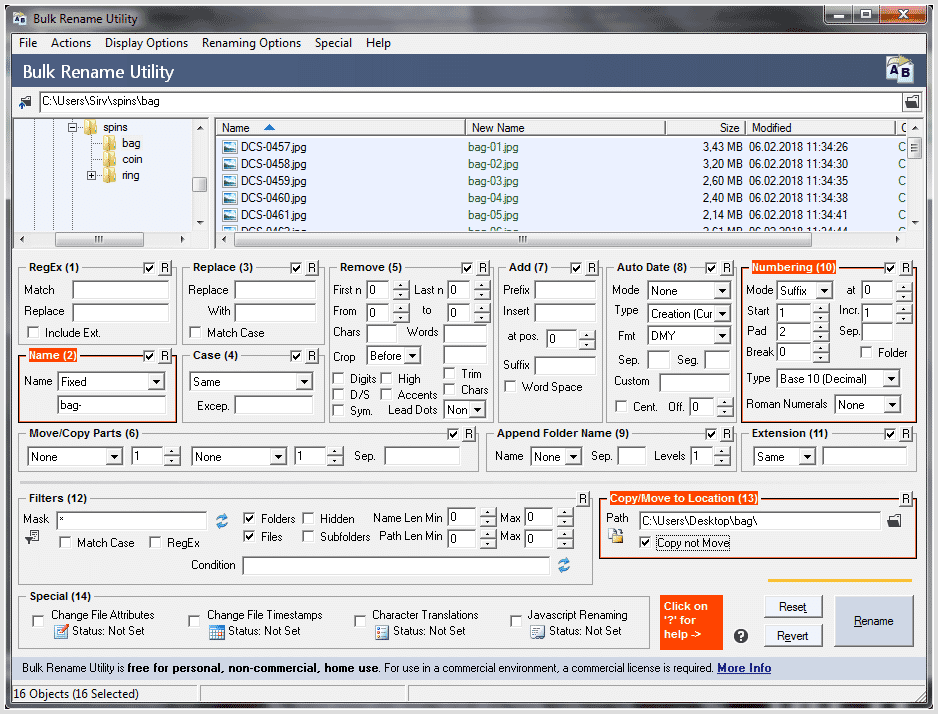
Task: Toggle the Change File Attributes checkbox
Action: point(38,621)
